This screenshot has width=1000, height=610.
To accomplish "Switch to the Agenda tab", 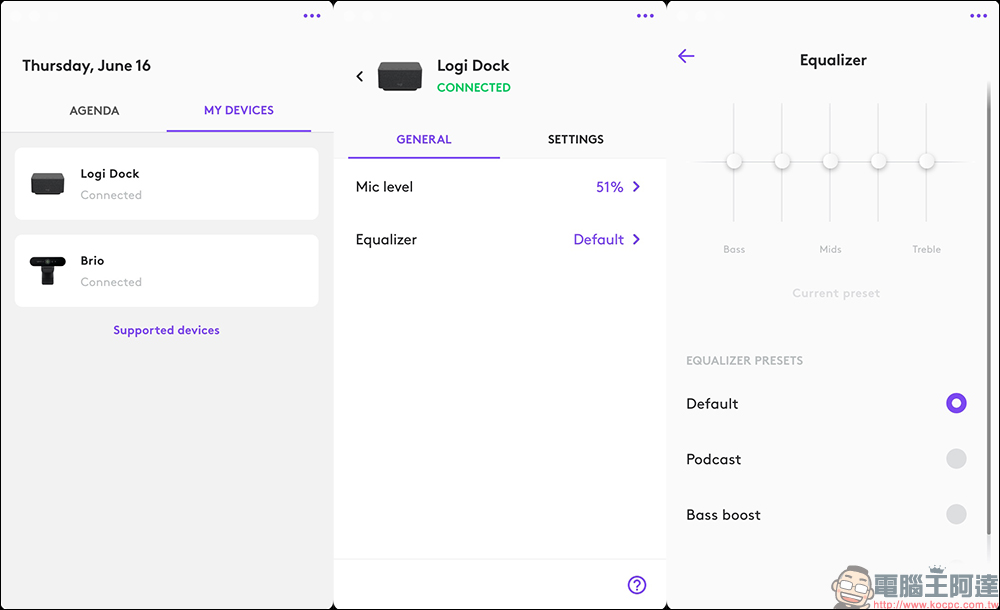I will pos(94,111).
